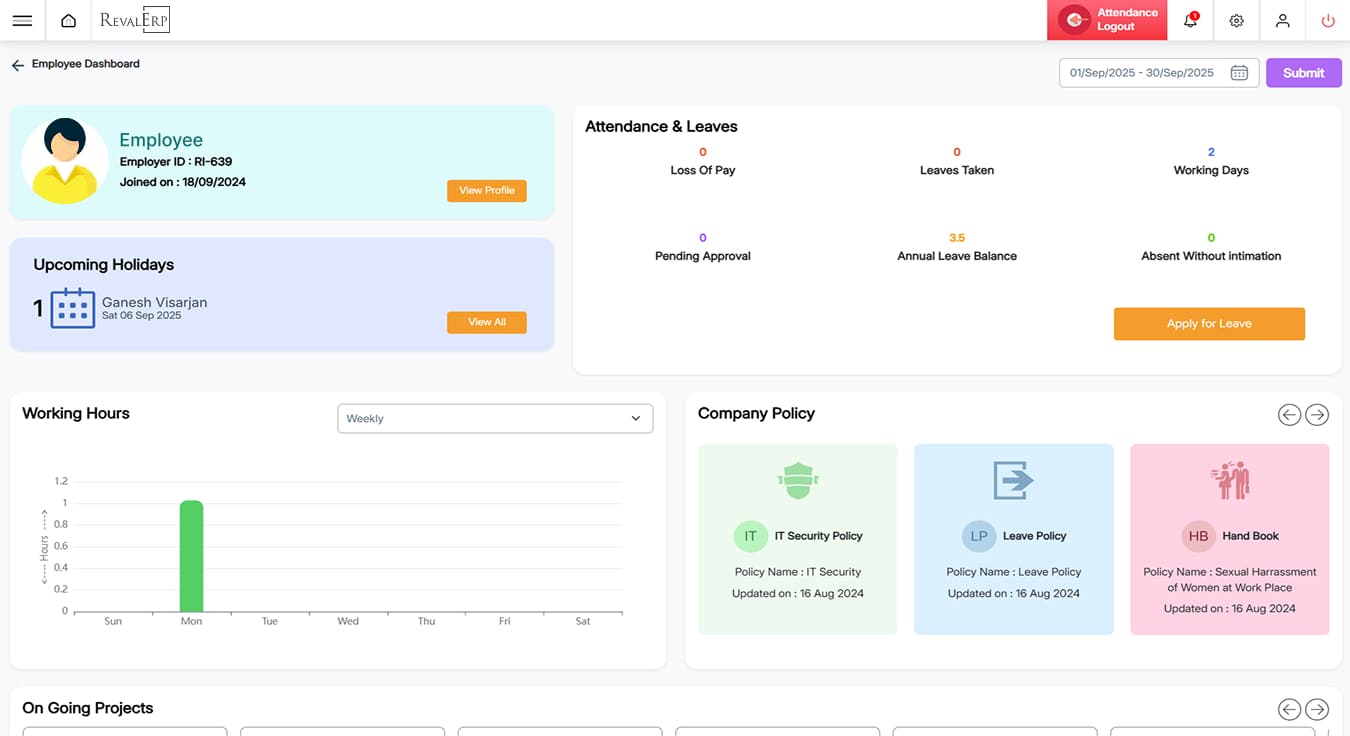Open the hamburger menu icon

click(x=22, y=20)
